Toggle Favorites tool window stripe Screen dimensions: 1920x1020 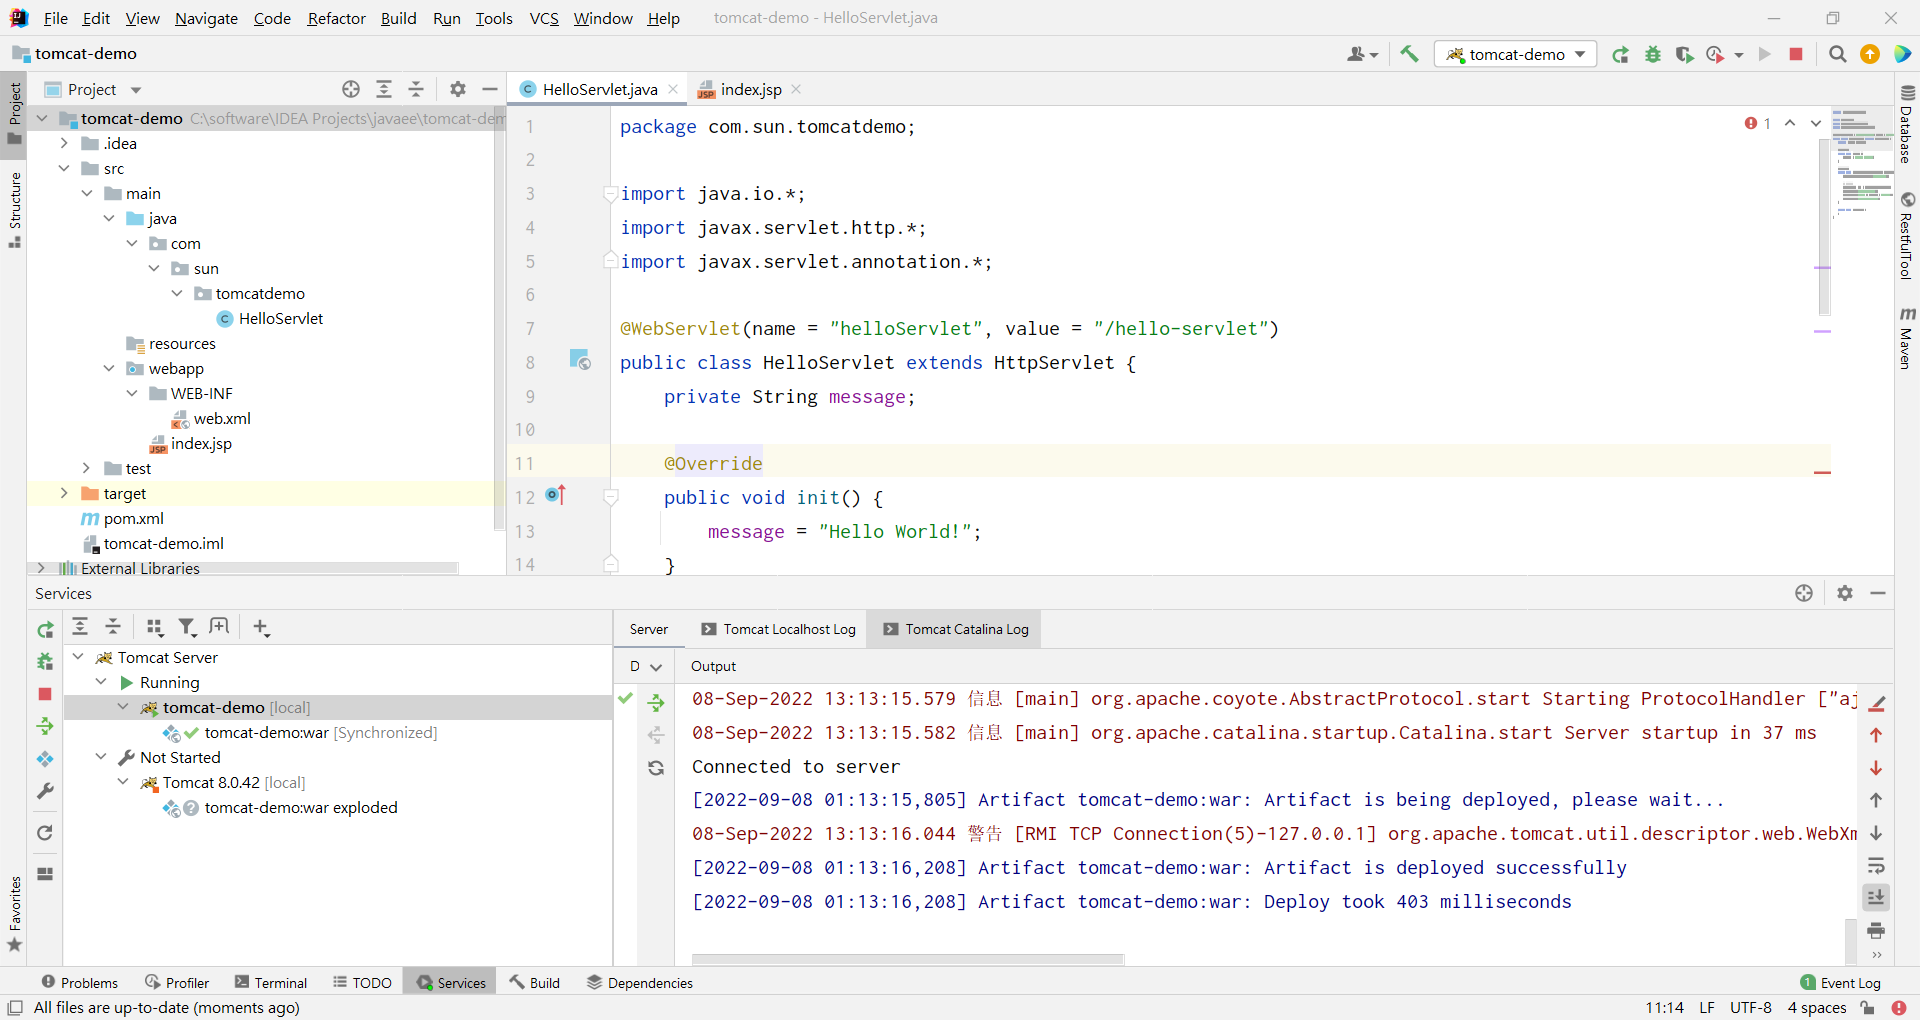pyautogui.click(x=14, y=915)
